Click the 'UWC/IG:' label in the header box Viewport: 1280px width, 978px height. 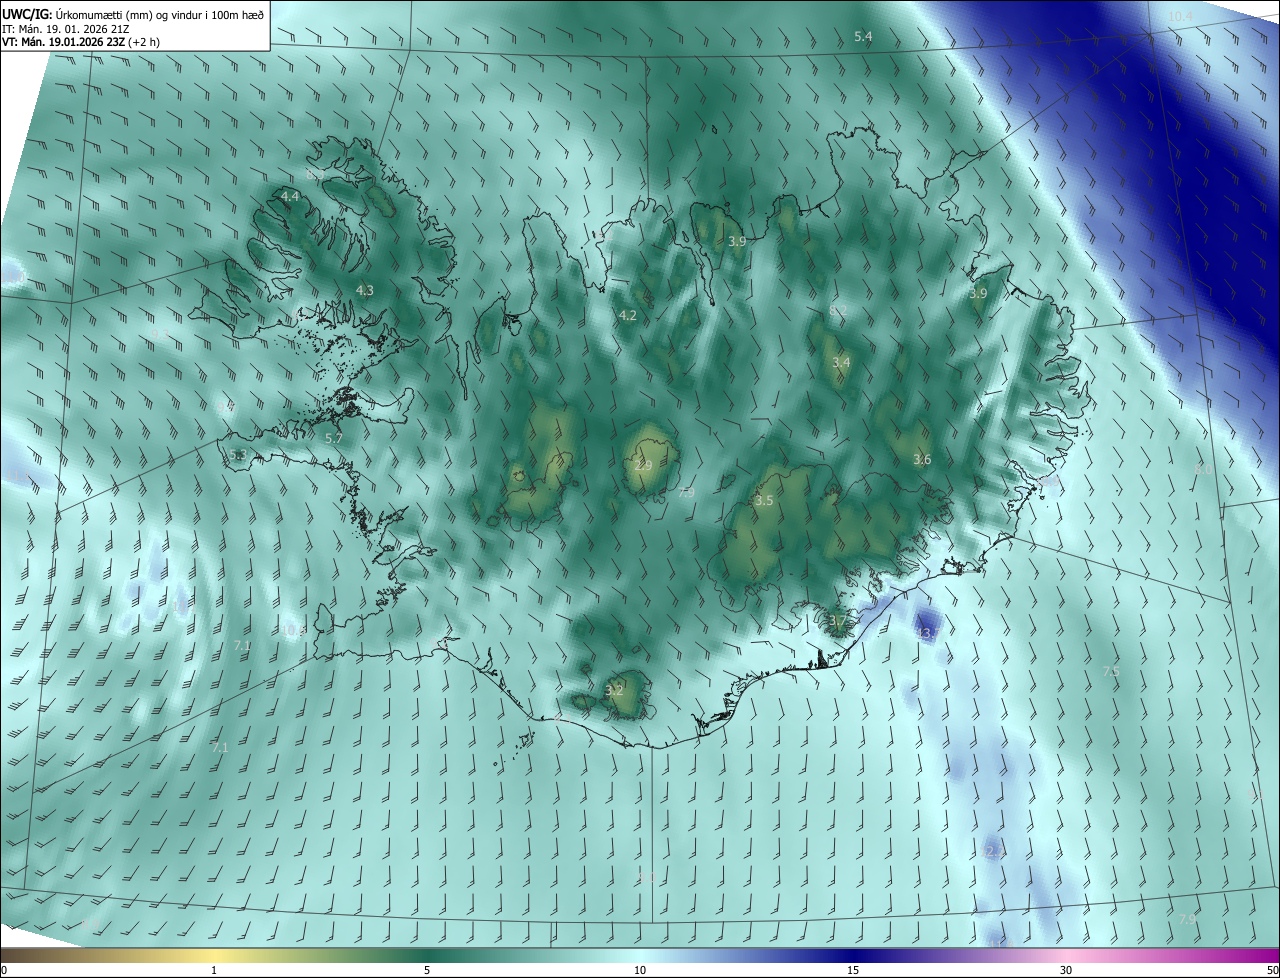(27, 14)
